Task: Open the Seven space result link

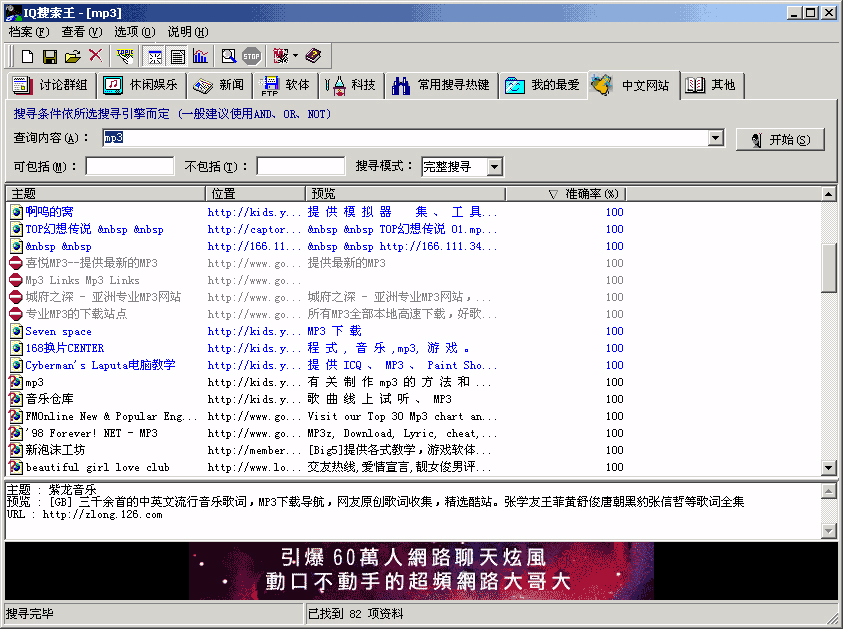Action: click(58, 331)
